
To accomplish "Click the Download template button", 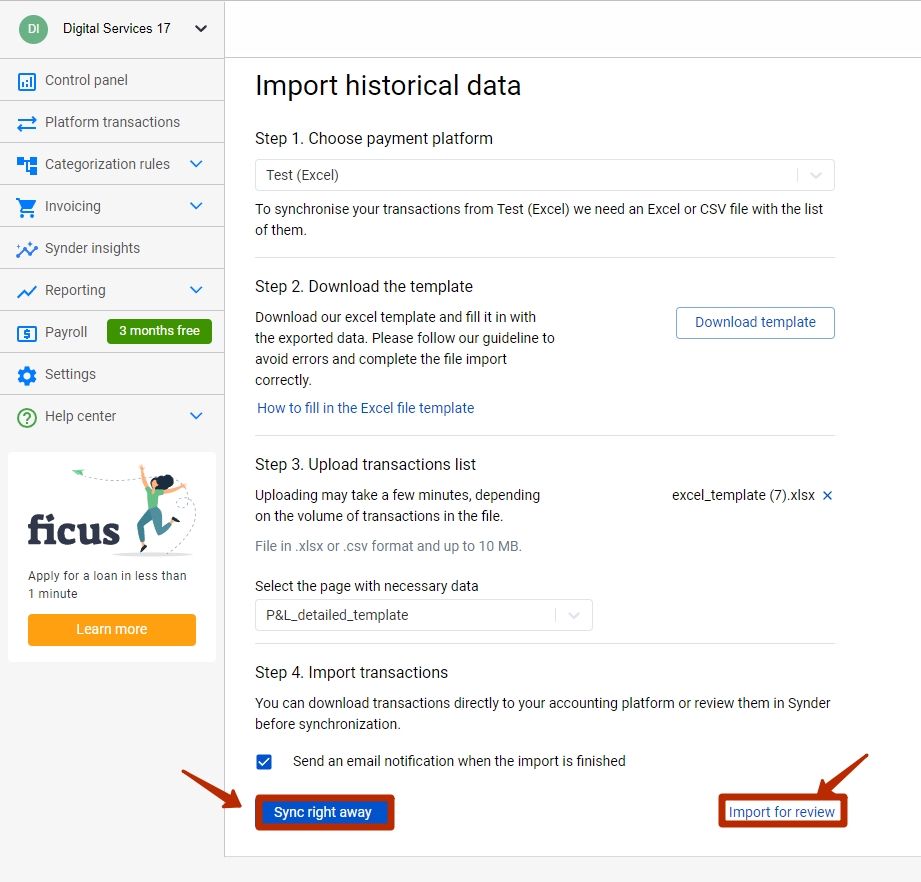I will click(x=755, y=322).
